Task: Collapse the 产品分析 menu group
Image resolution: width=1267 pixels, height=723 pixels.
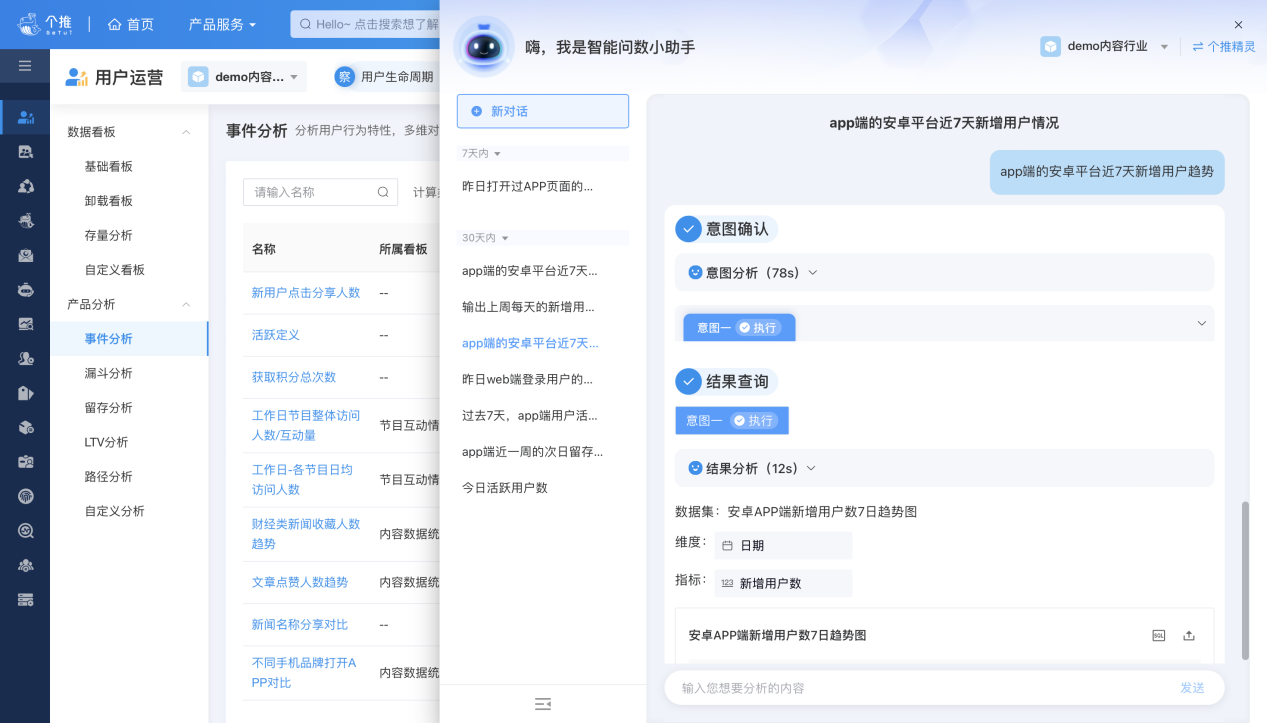Action: tap(186, 304)
